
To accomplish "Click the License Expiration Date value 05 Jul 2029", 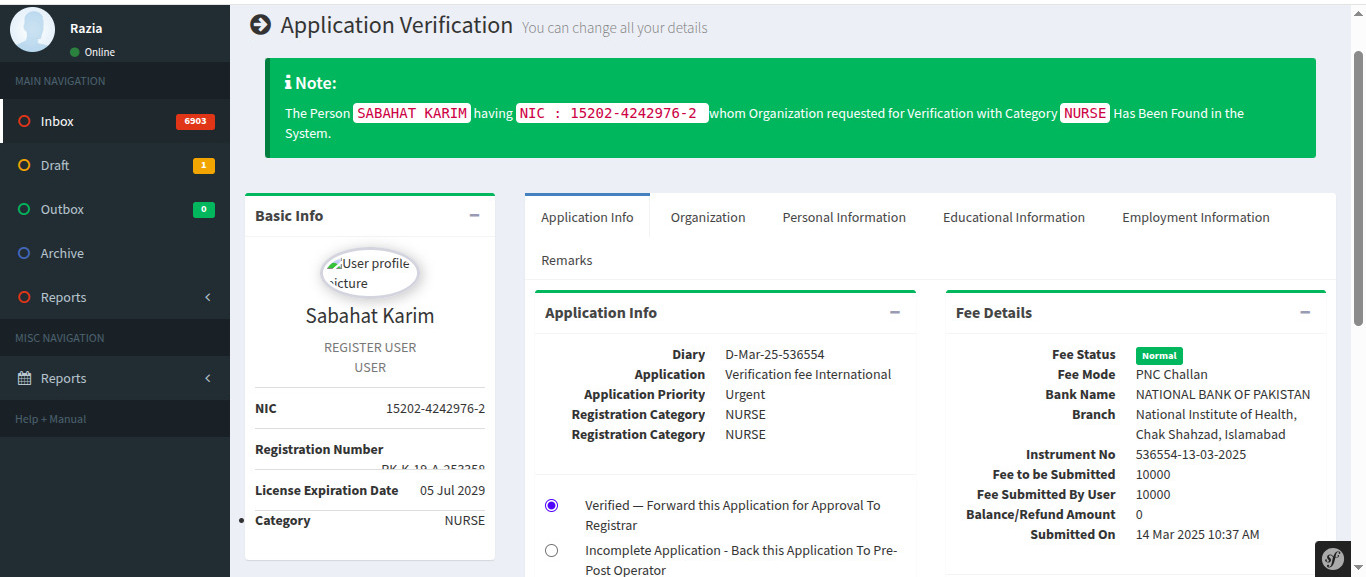I will (452, 490).
